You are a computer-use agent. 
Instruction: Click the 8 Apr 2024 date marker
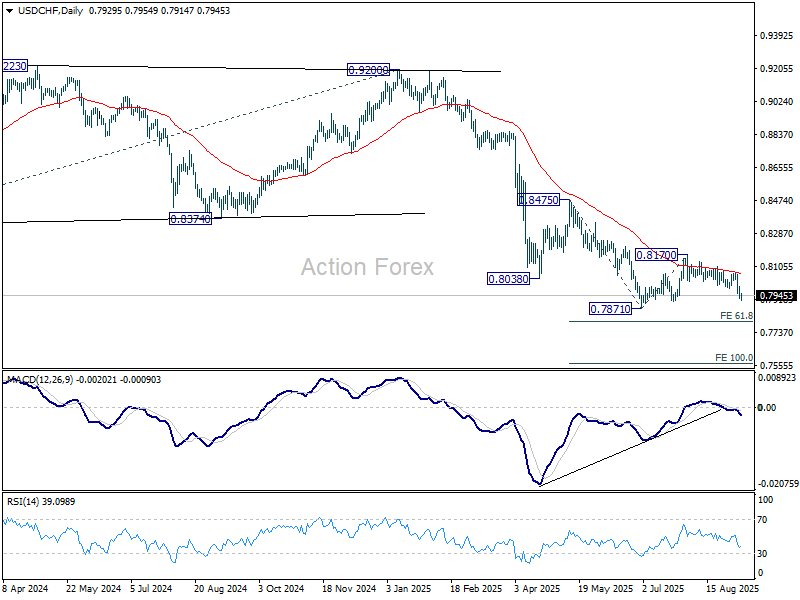[25, 590]
